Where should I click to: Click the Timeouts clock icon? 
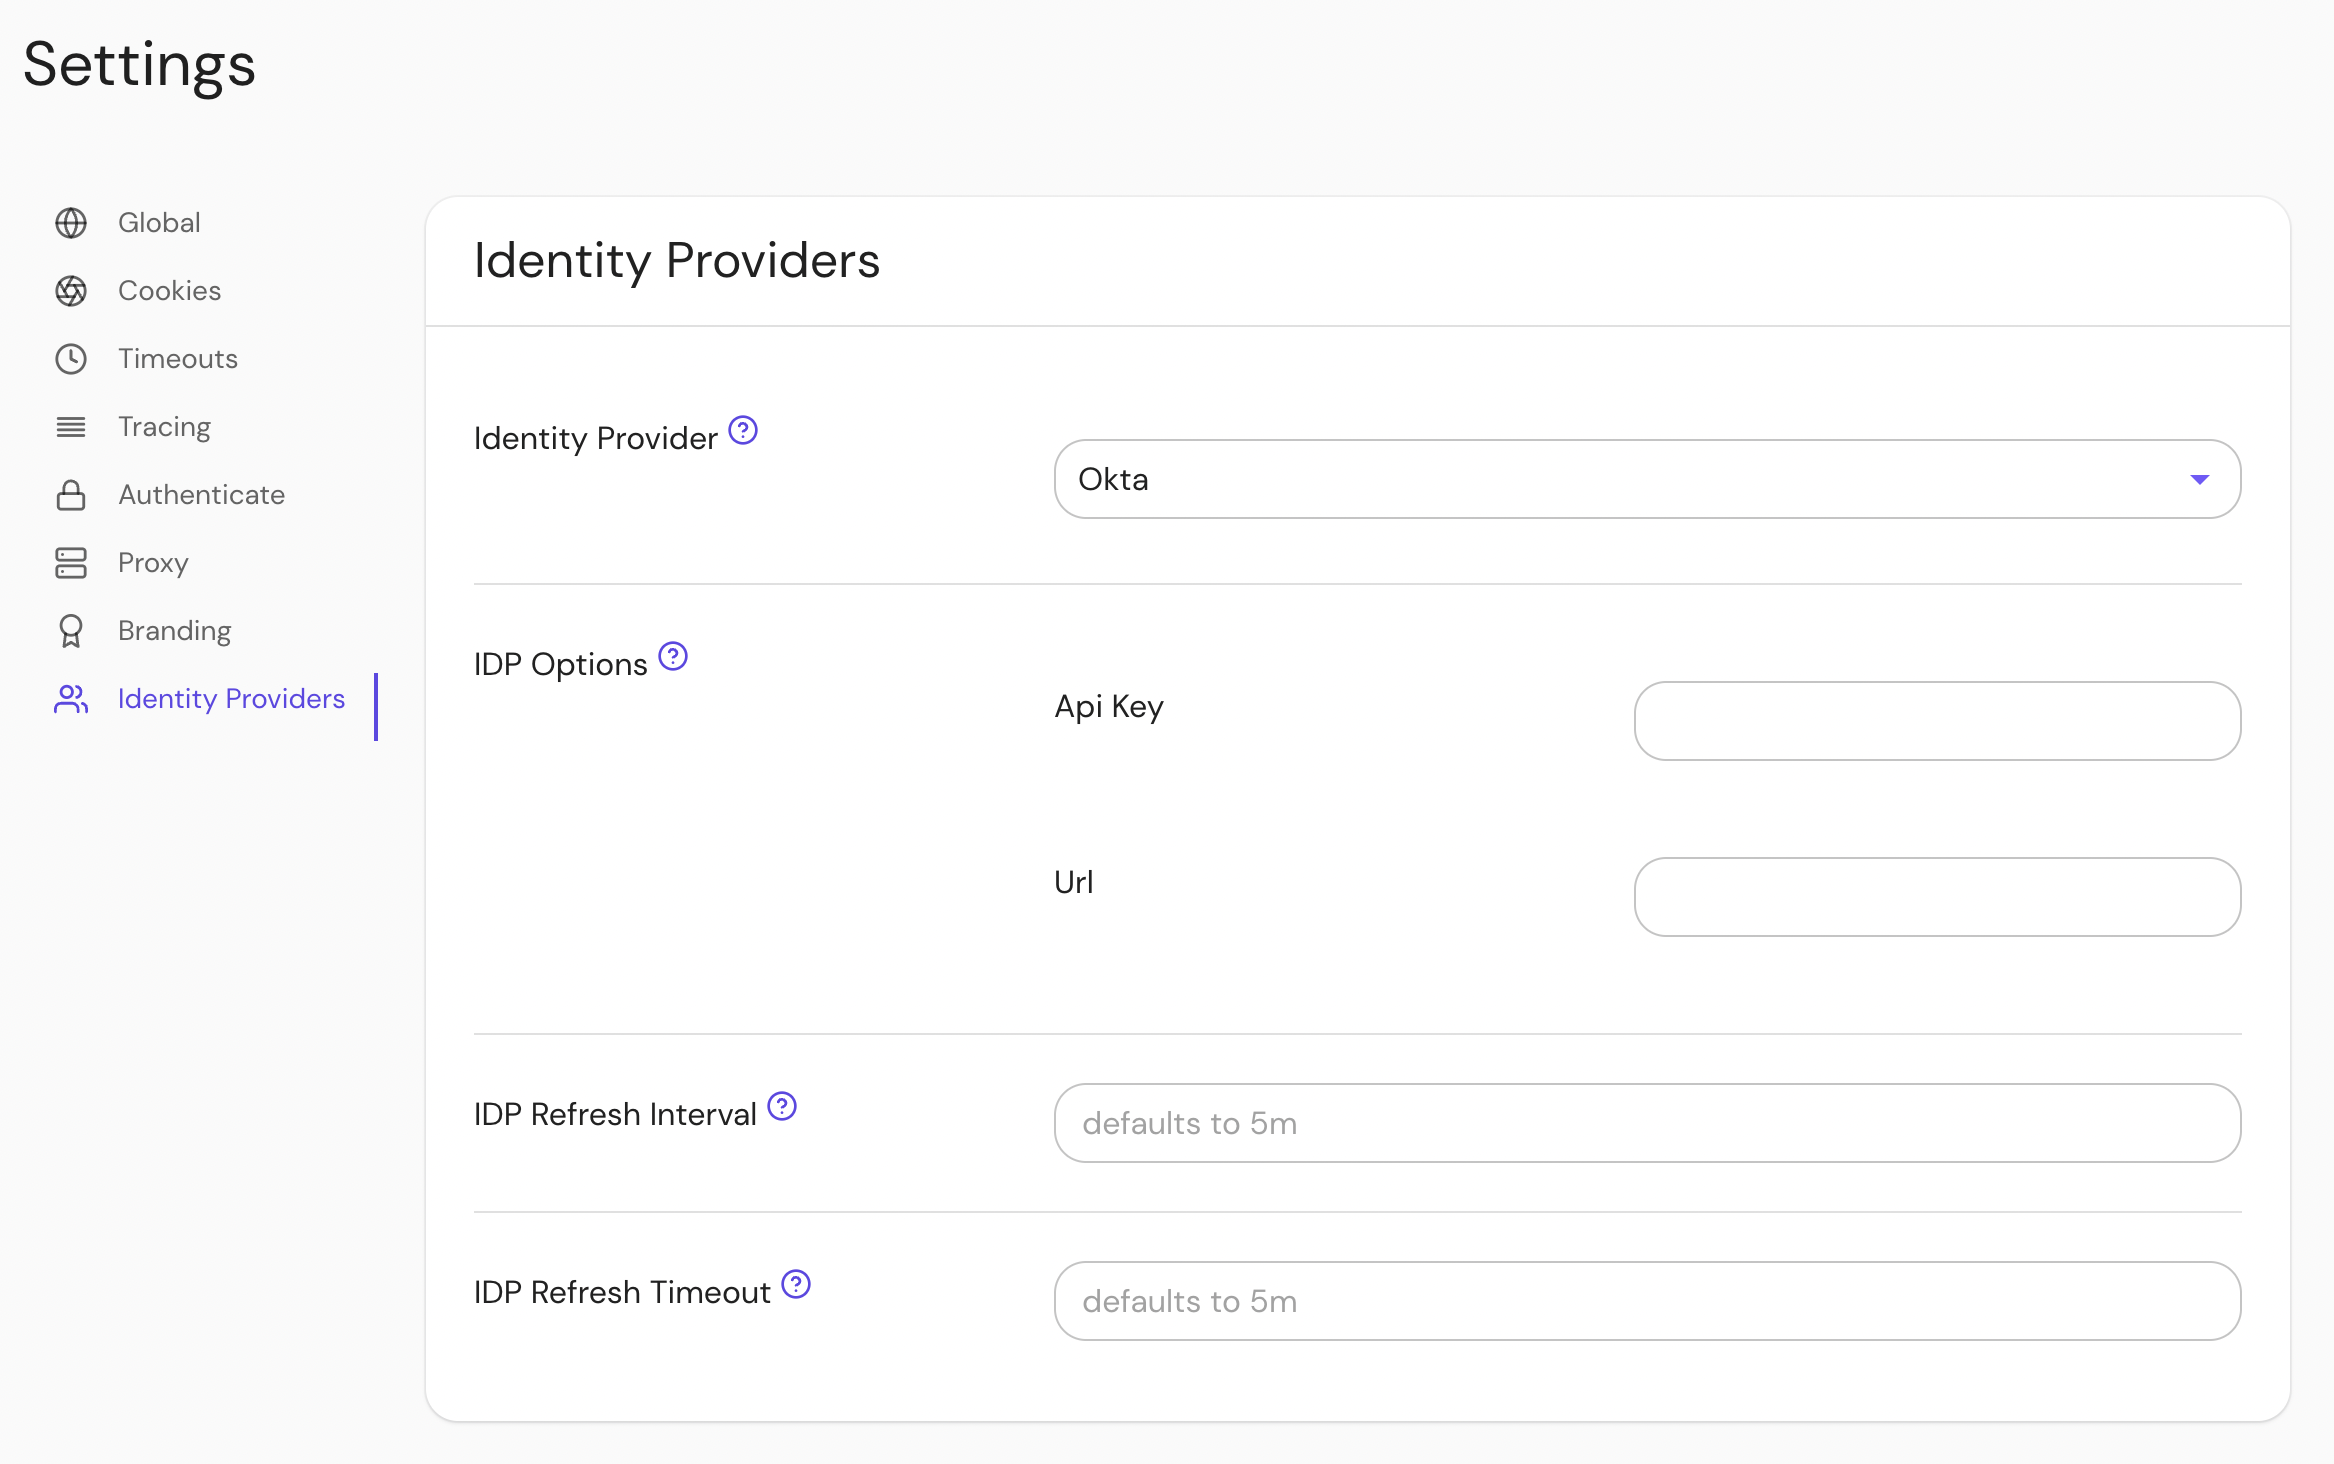tap(71, 359)
